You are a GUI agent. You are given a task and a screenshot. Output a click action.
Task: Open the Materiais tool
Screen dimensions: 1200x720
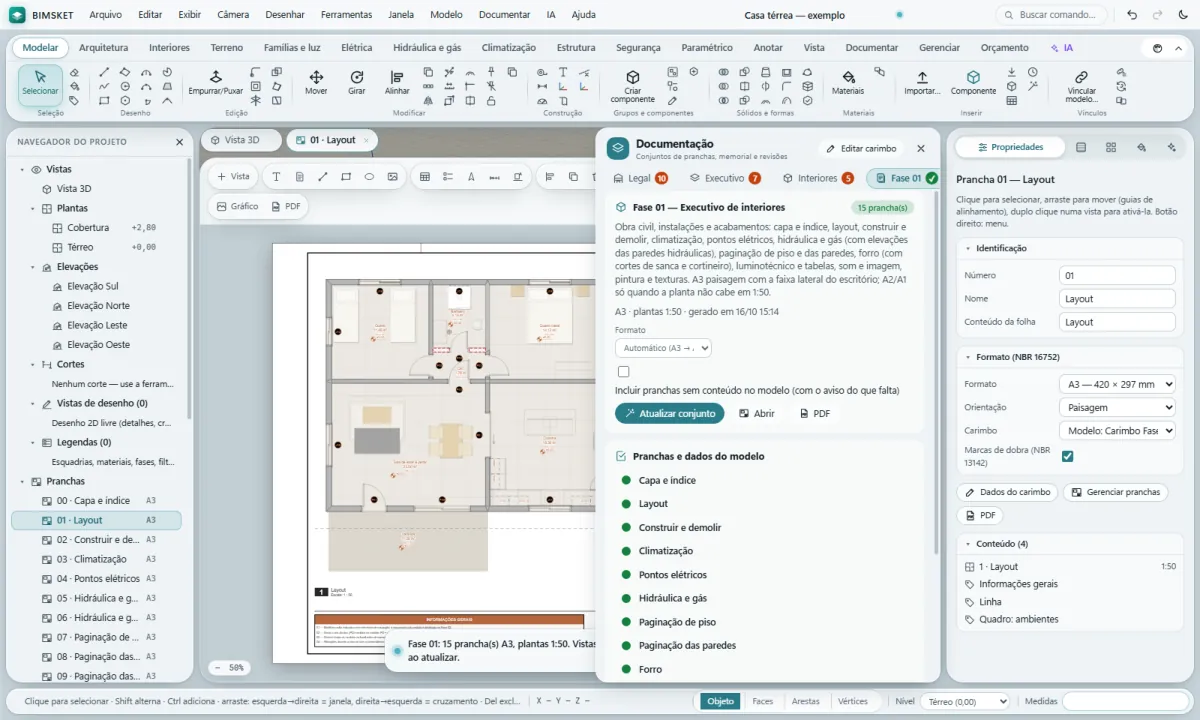coord(848,83)
